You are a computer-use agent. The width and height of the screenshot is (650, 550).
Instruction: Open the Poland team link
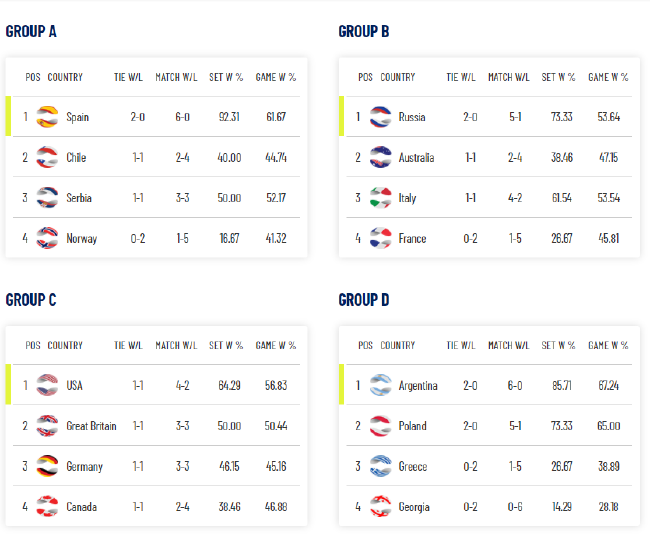pyautogui.click(x=412, y=426)
